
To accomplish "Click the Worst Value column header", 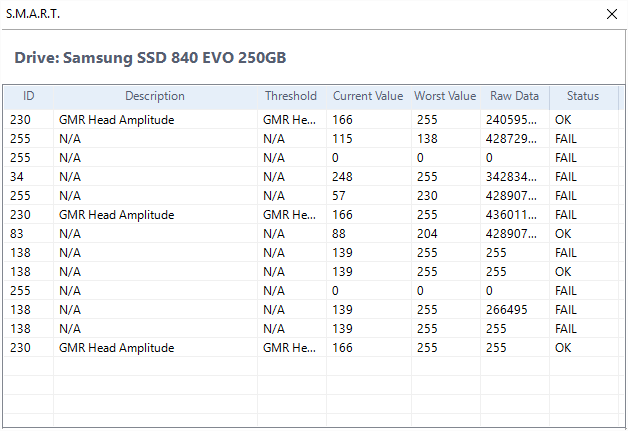I will [445, 96].
